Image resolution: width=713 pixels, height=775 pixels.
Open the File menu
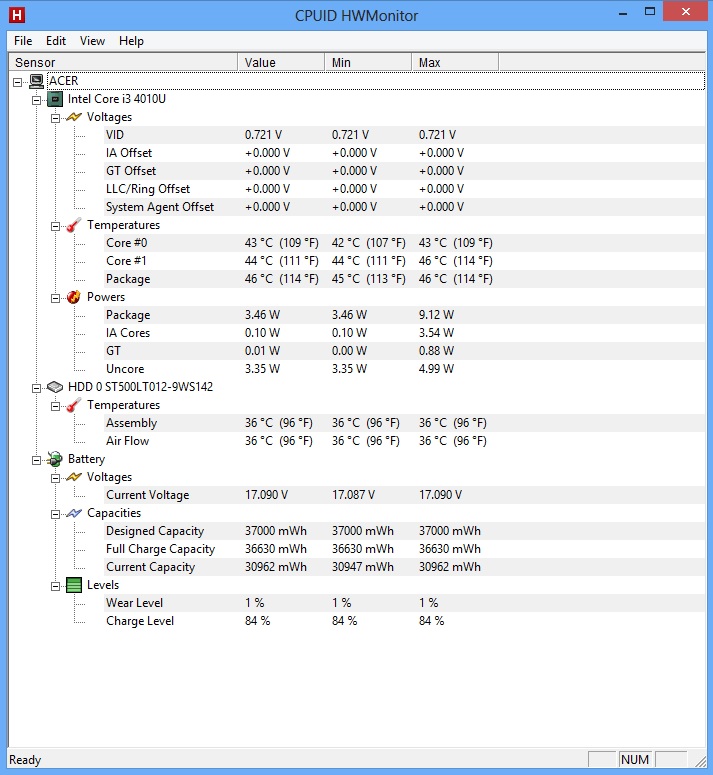[x=23, y=41]
